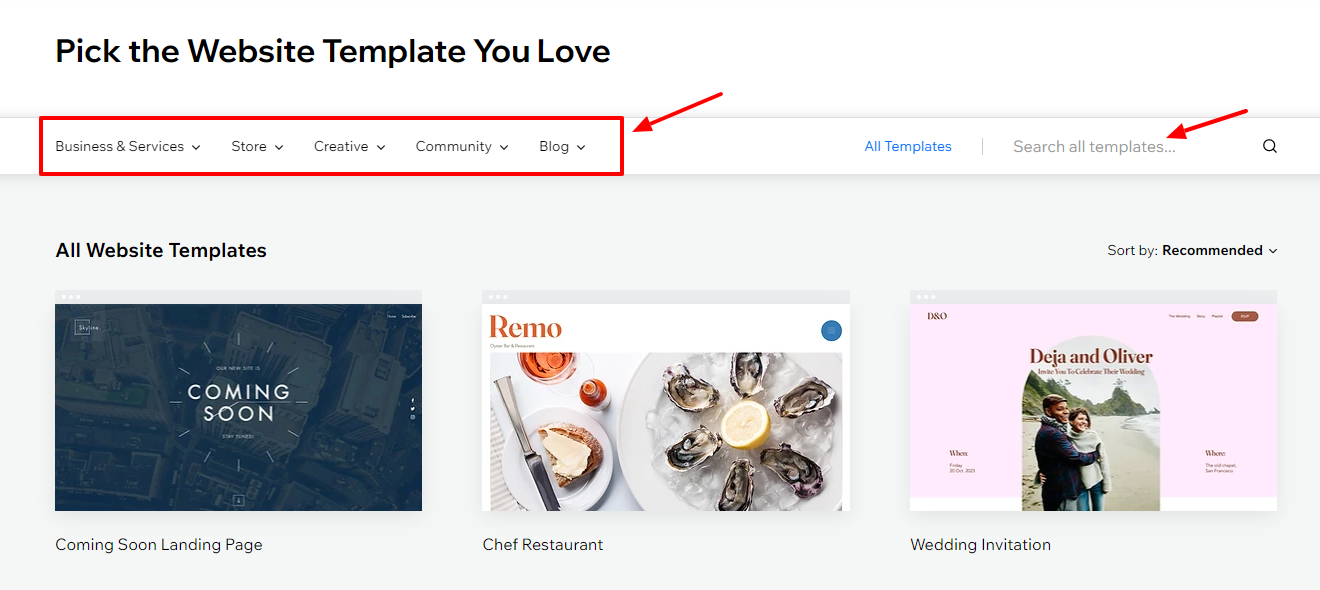Expand the Business & Services chevron
The height and width of the screenshot is (590, 1320).
point(196,147)
